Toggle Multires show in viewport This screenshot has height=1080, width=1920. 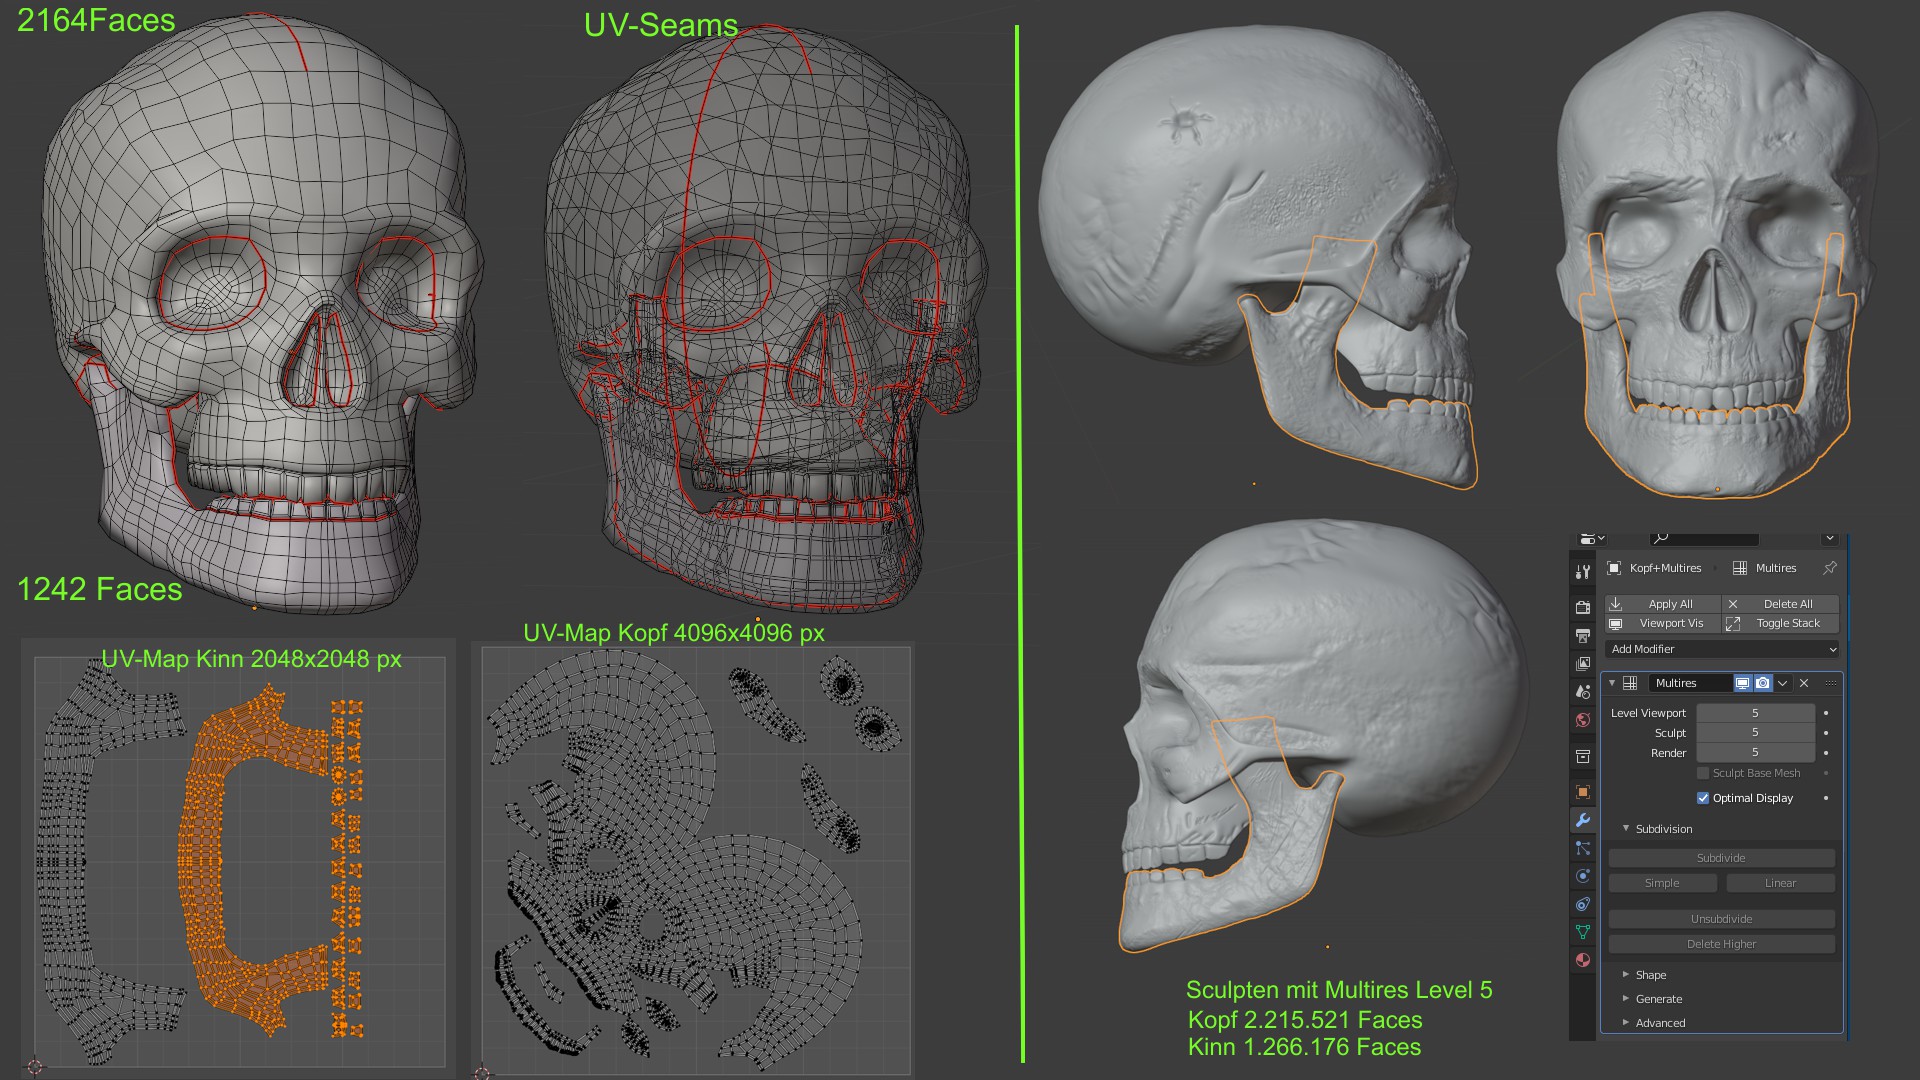(x=1742, y=683)
